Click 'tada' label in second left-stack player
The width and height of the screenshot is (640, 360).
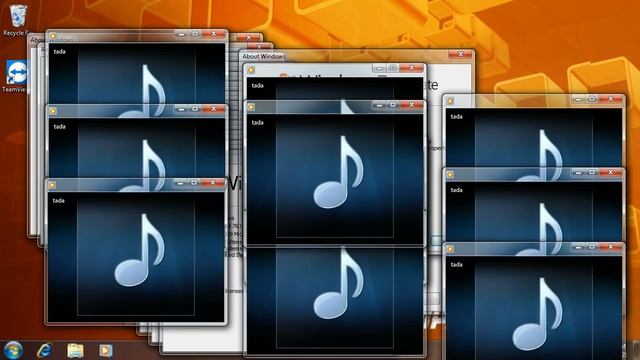[x=60, y=127]
